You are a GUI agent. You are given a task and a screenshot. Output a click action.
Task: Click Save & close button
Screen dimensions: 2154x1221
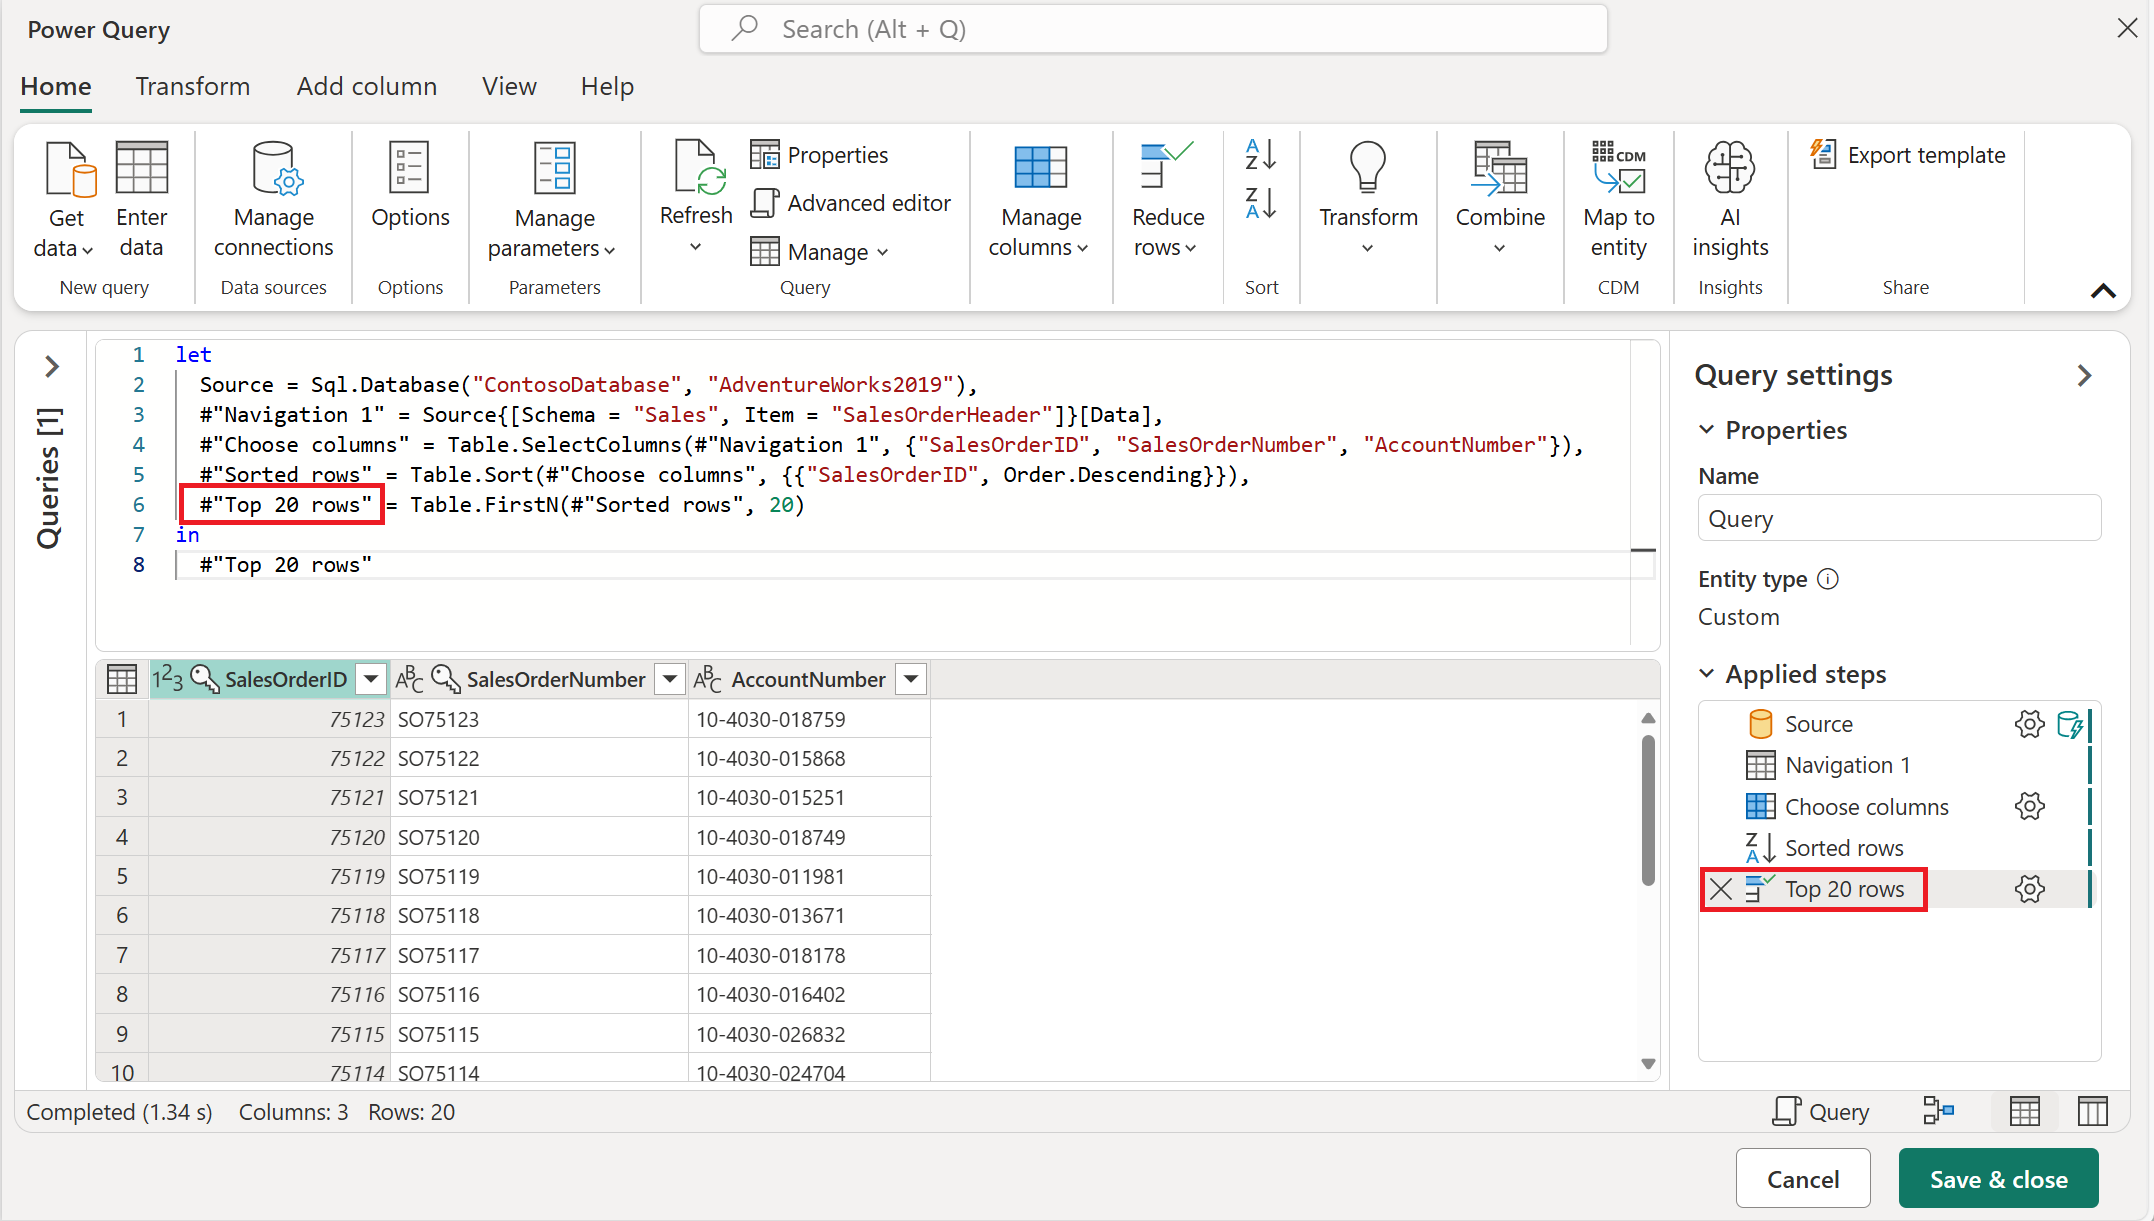[2002, 1178]
